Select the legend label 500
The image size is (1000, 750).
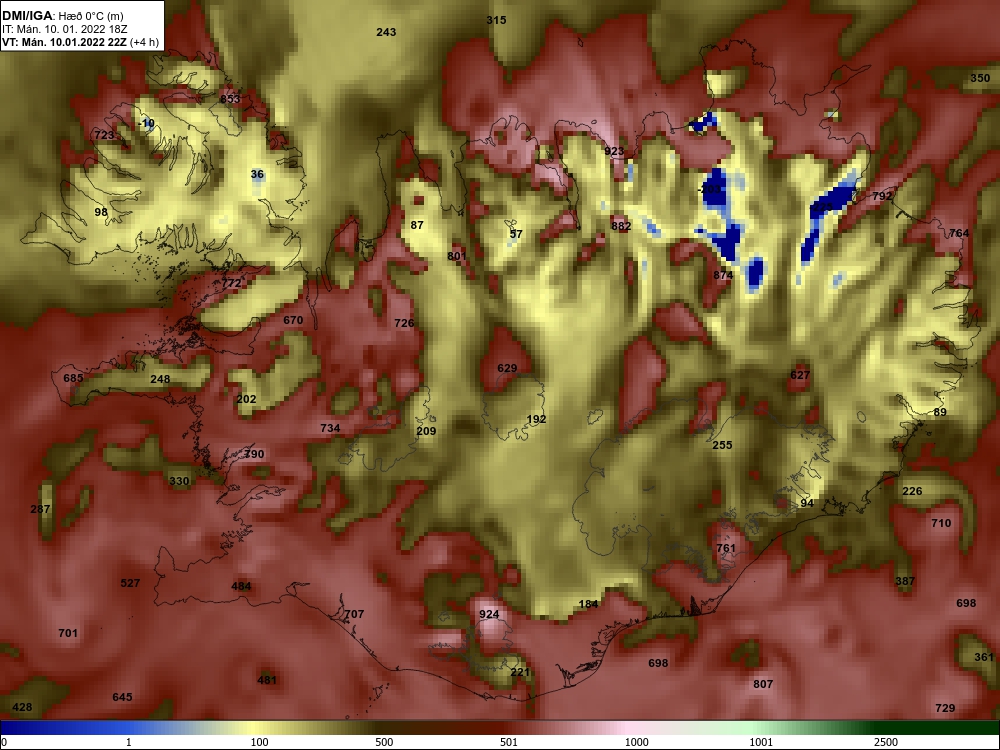click(384, 742)
